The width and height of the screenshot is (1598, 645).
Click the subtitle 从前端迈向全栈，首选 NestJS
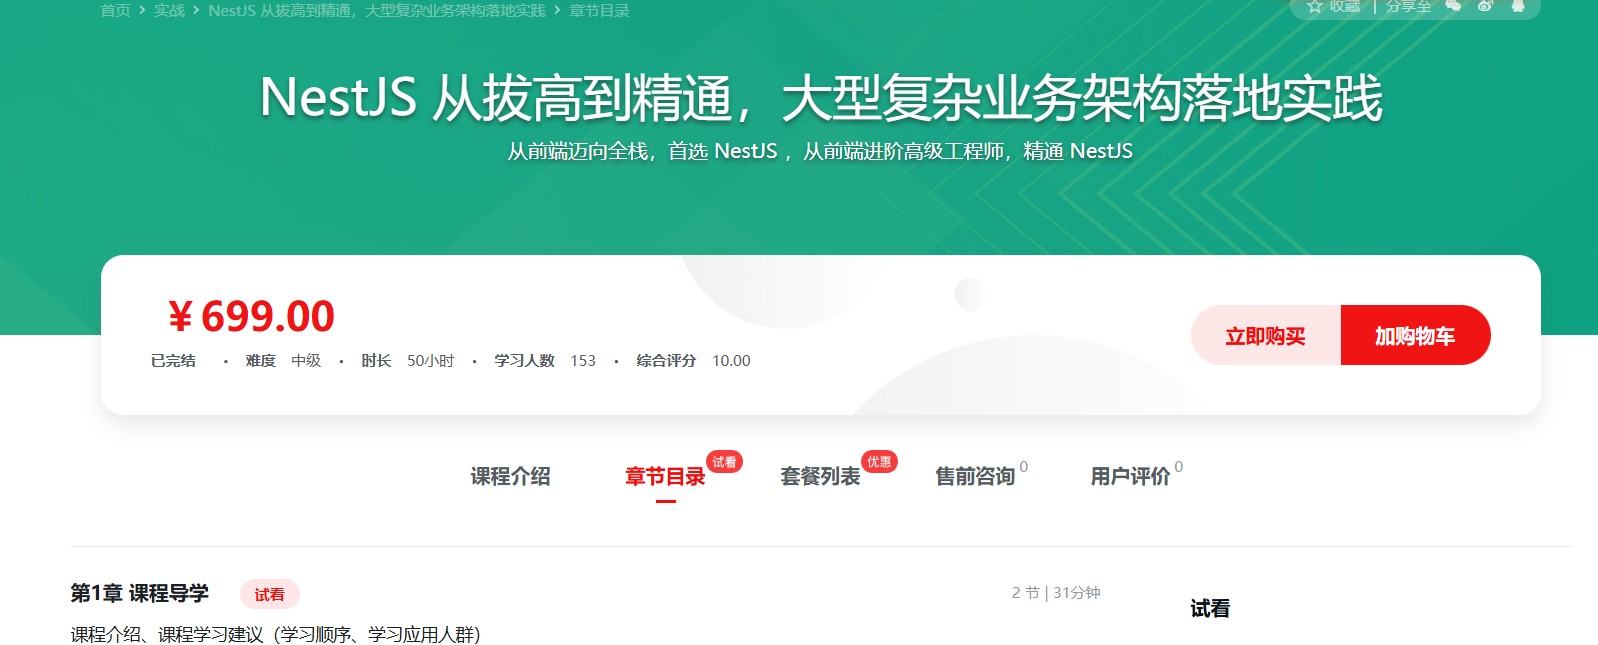[820, 151]
